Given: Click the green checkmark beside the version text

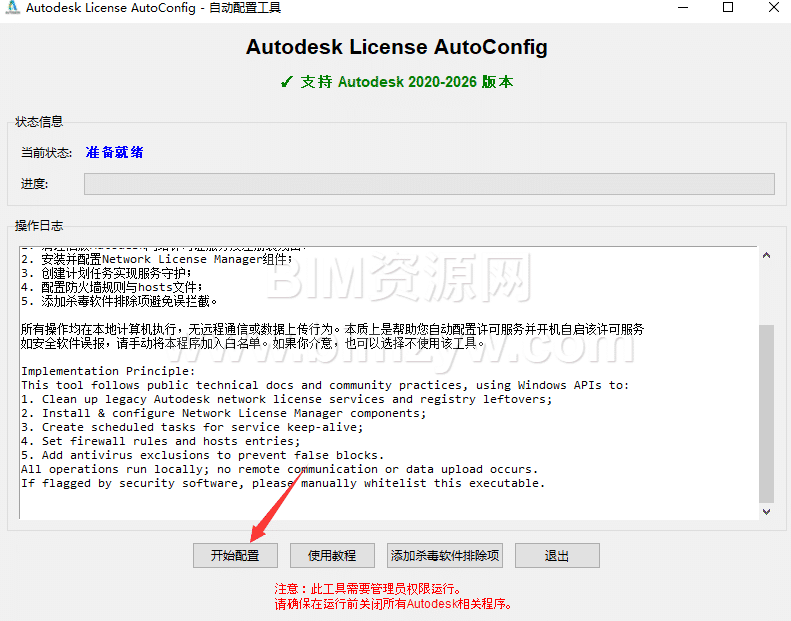Looking at the screenshot, I should (x=287, y=82).
